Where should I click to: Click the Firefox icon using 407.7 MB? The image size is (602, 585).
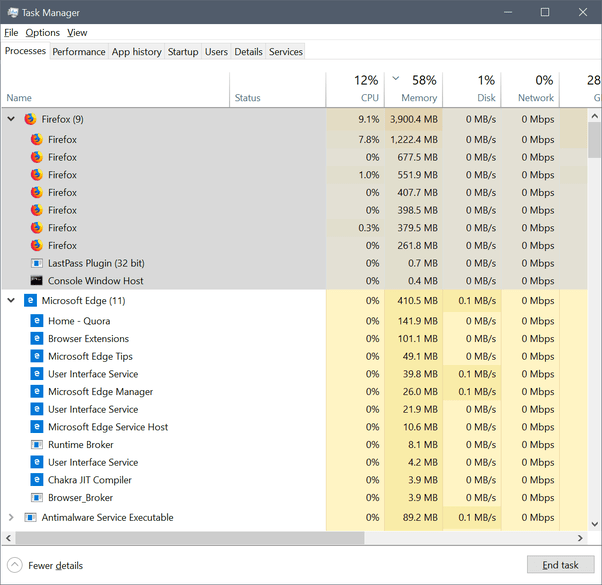pos(36,192)
